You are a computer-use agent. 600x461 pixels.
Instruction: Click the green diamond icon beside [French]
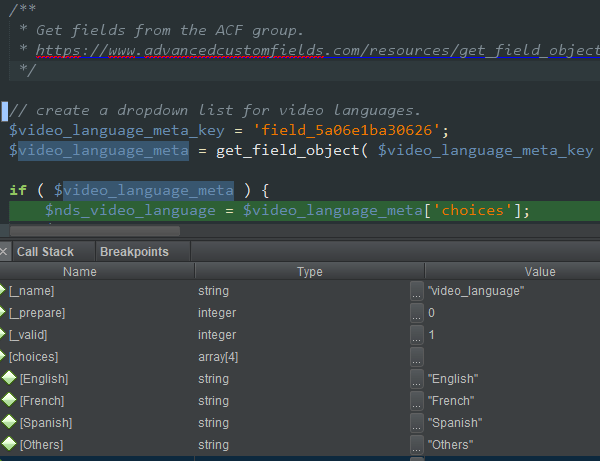coord(9,401)
